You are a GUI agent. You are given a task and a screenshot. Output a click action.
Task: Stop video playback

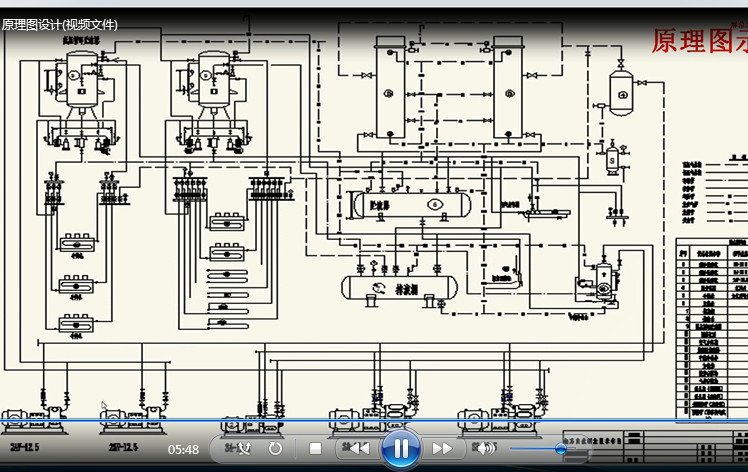pyautogui.click(x=315, y=449)
